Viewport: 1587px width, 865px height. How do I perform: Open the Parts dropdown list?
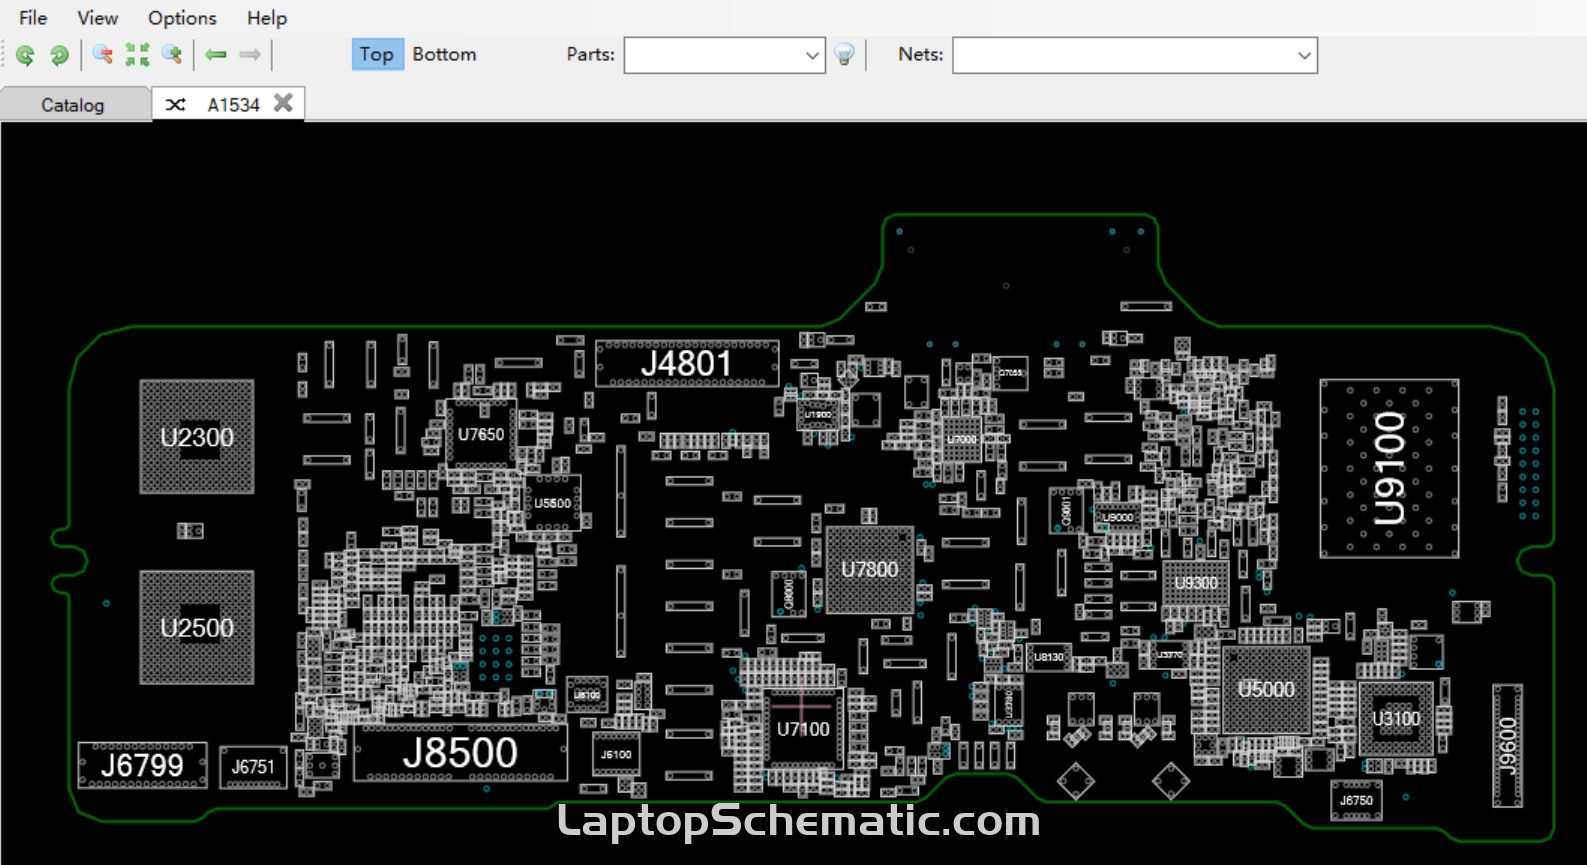point(812,55)
